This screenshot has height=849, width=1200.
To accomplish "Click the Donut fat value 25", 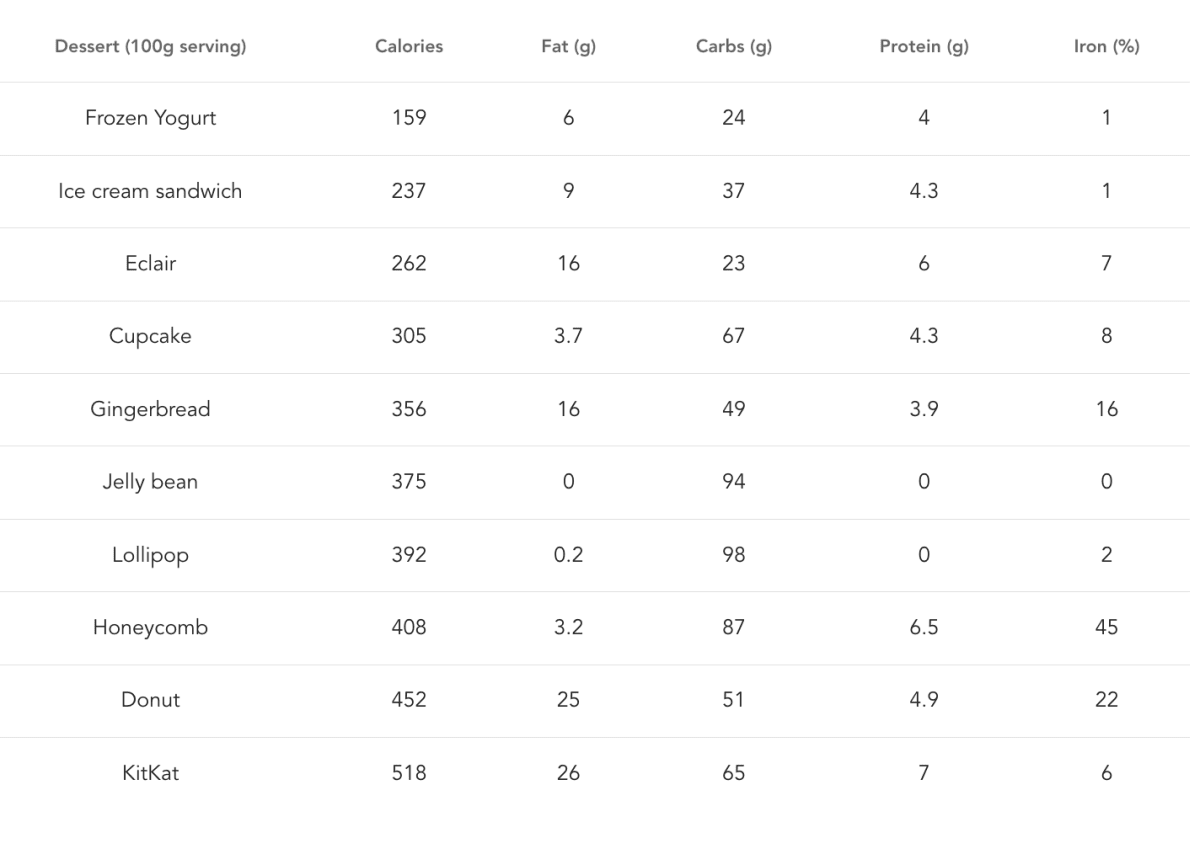I will (x=568, y=701).
